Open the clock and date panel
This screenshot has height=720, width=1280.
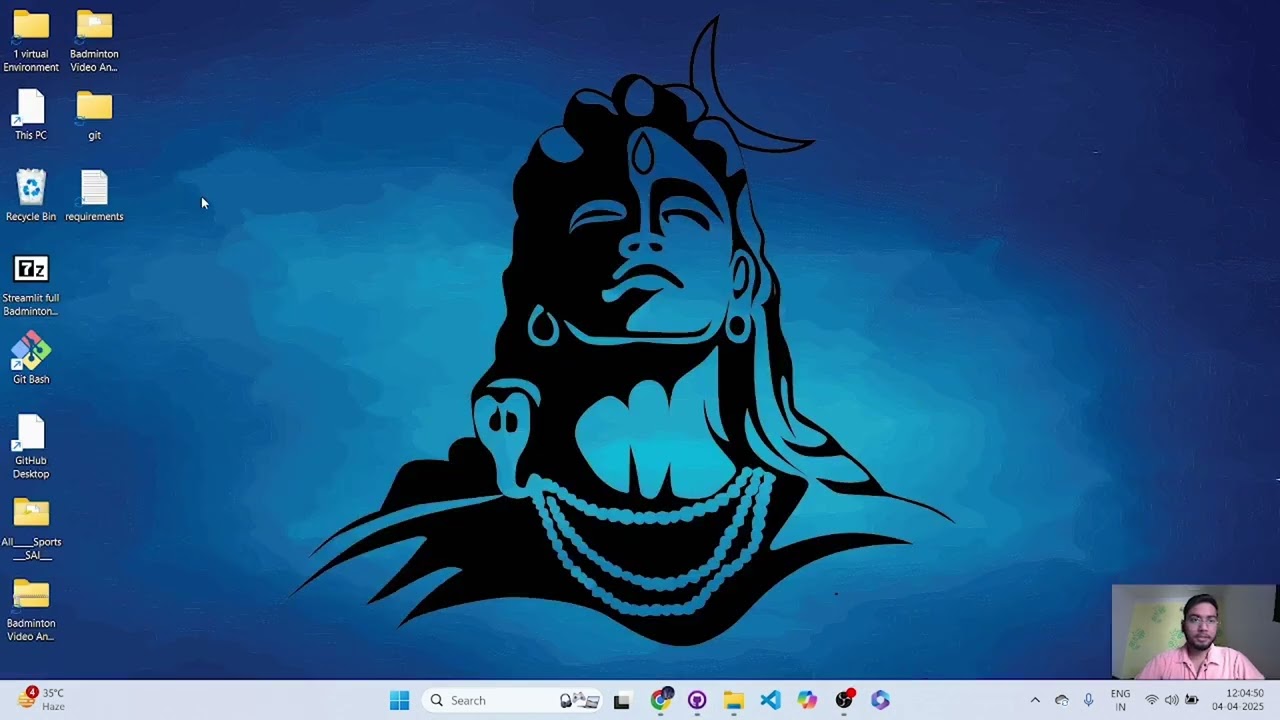[x=1238, y=700]
